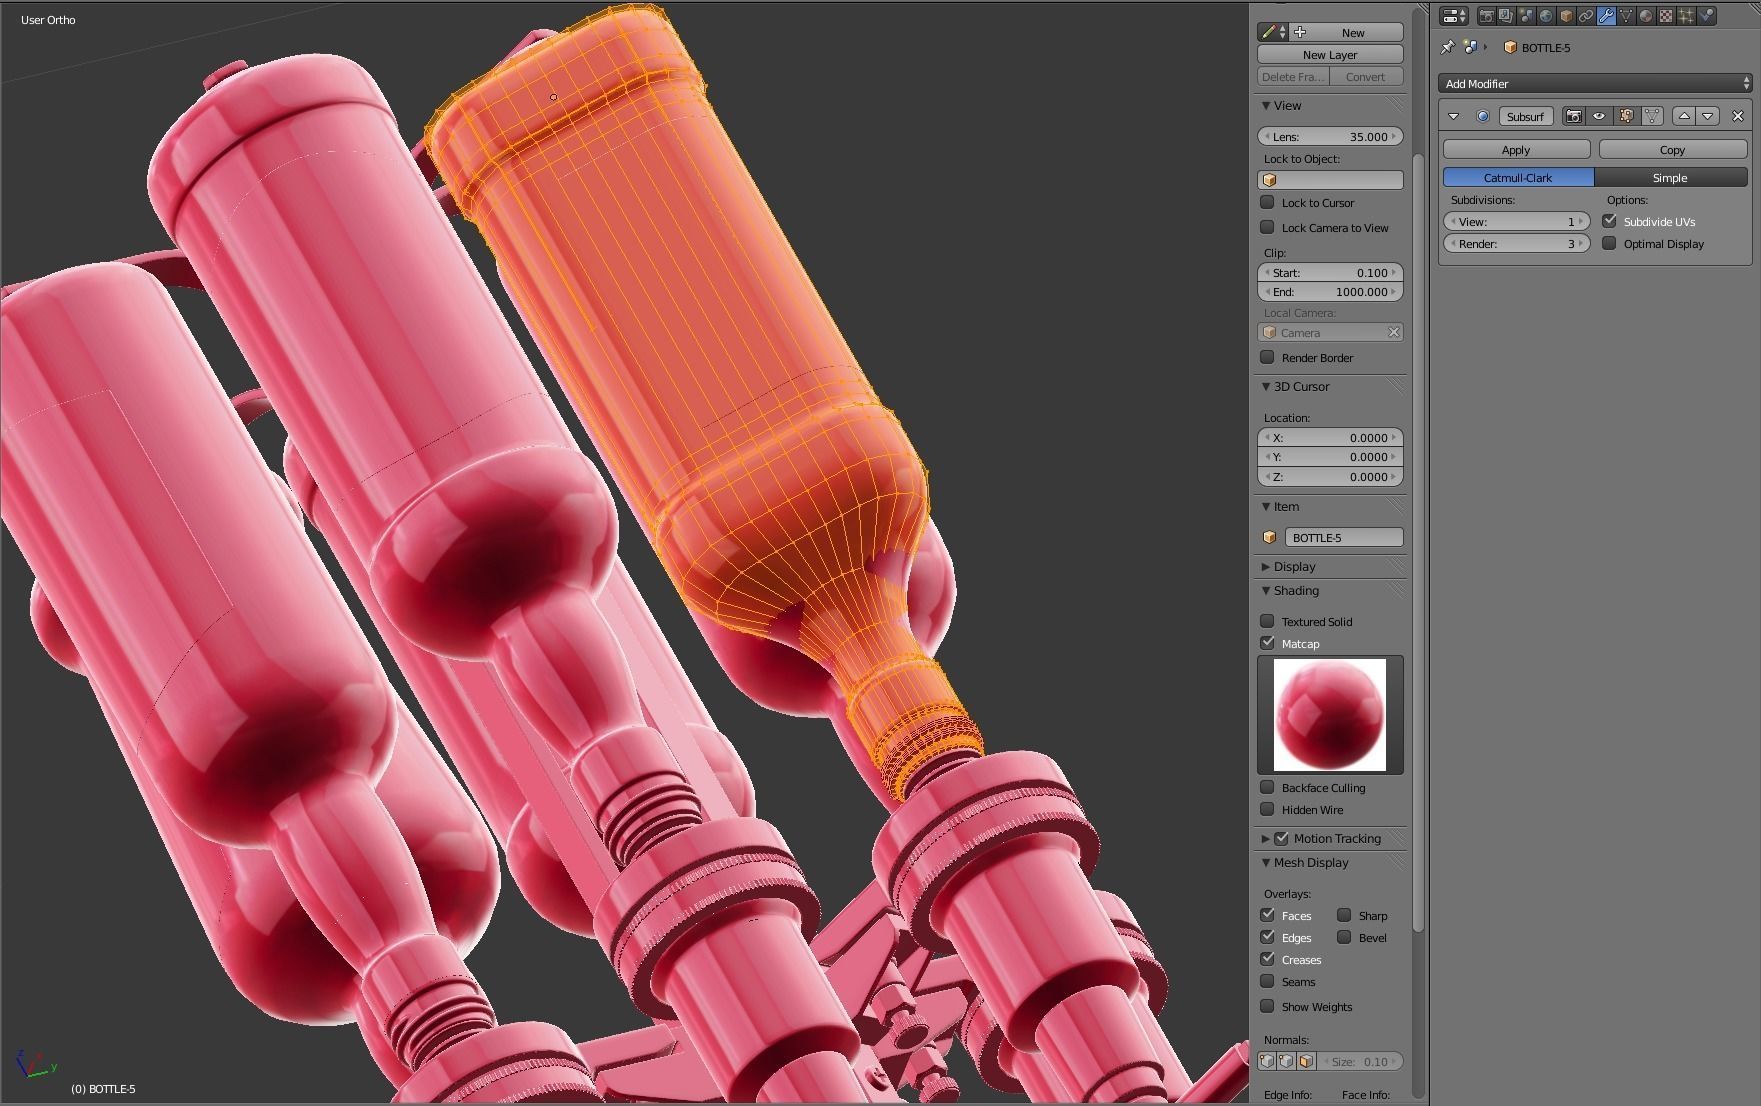The width and height of the screenshot is (1761, 1106).
Task: Select Simple subdivision type
Action: click(1670, 178)
